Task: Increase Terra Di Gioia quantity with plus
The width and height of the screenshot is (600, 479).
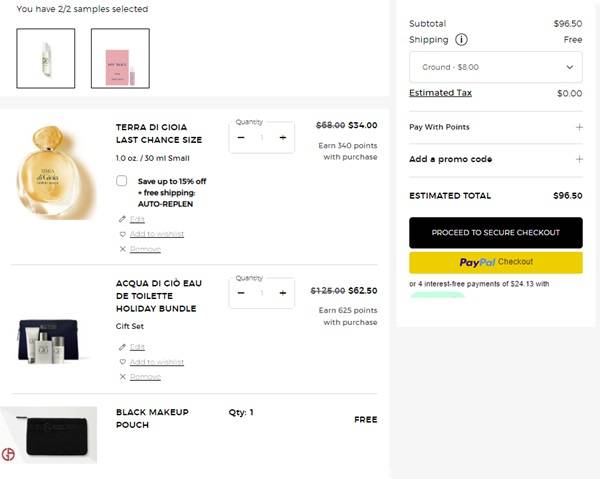Action: pos(283,137)
